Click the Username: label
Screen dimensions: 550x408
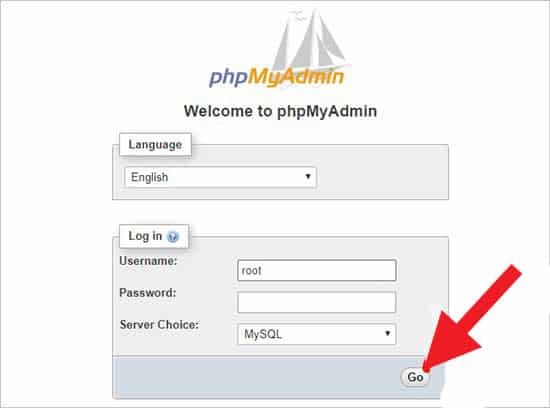(148, 261)
